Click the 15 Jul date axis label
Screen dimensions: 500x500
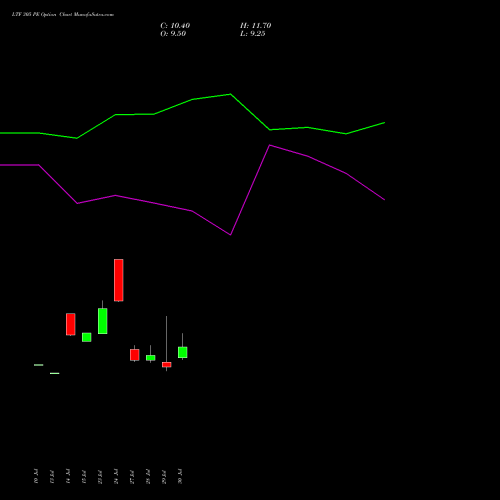click(x=84, y=476)
